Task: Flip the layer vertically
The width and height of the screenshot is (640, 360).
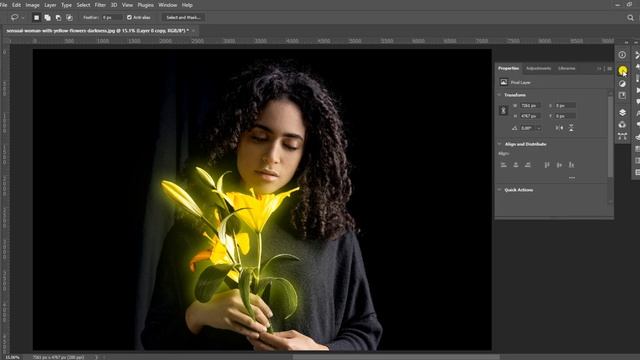Action: pyautogui.click(x=571, y=128)
